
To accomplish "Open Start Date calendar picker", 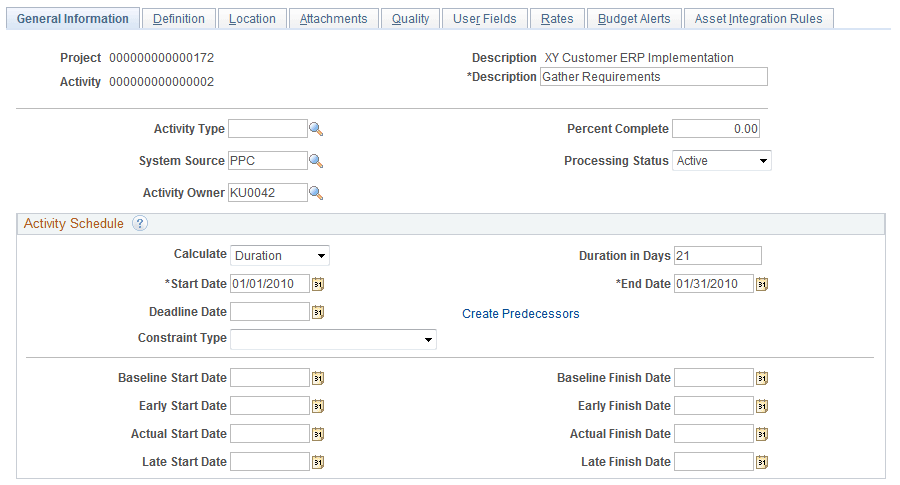I will point(318,284).
